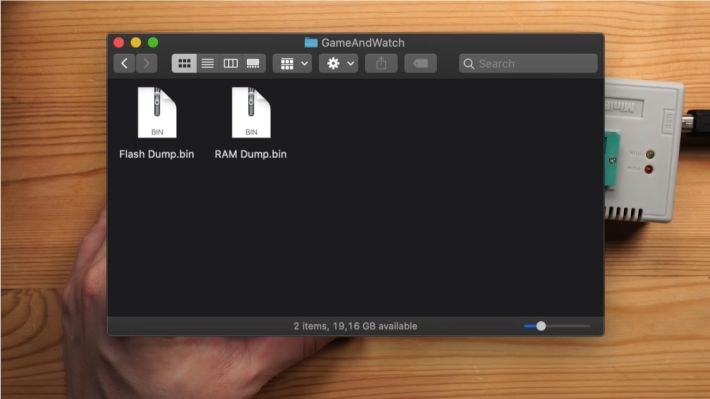Click the icon size slider handle

coord(541,326)
